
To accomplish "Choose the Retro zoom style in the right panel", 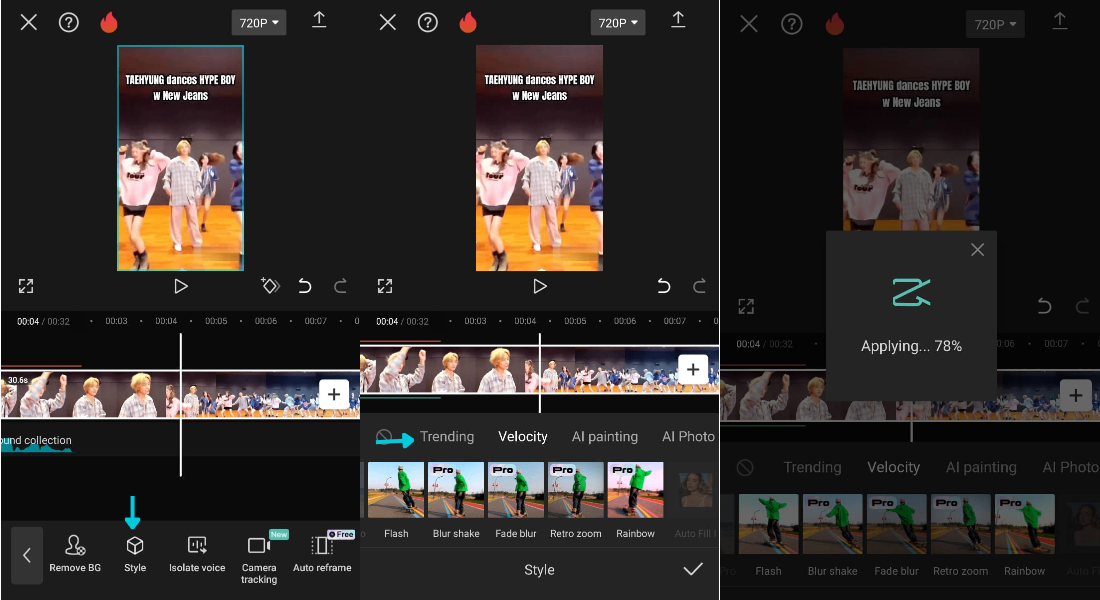I will [960, 536].
